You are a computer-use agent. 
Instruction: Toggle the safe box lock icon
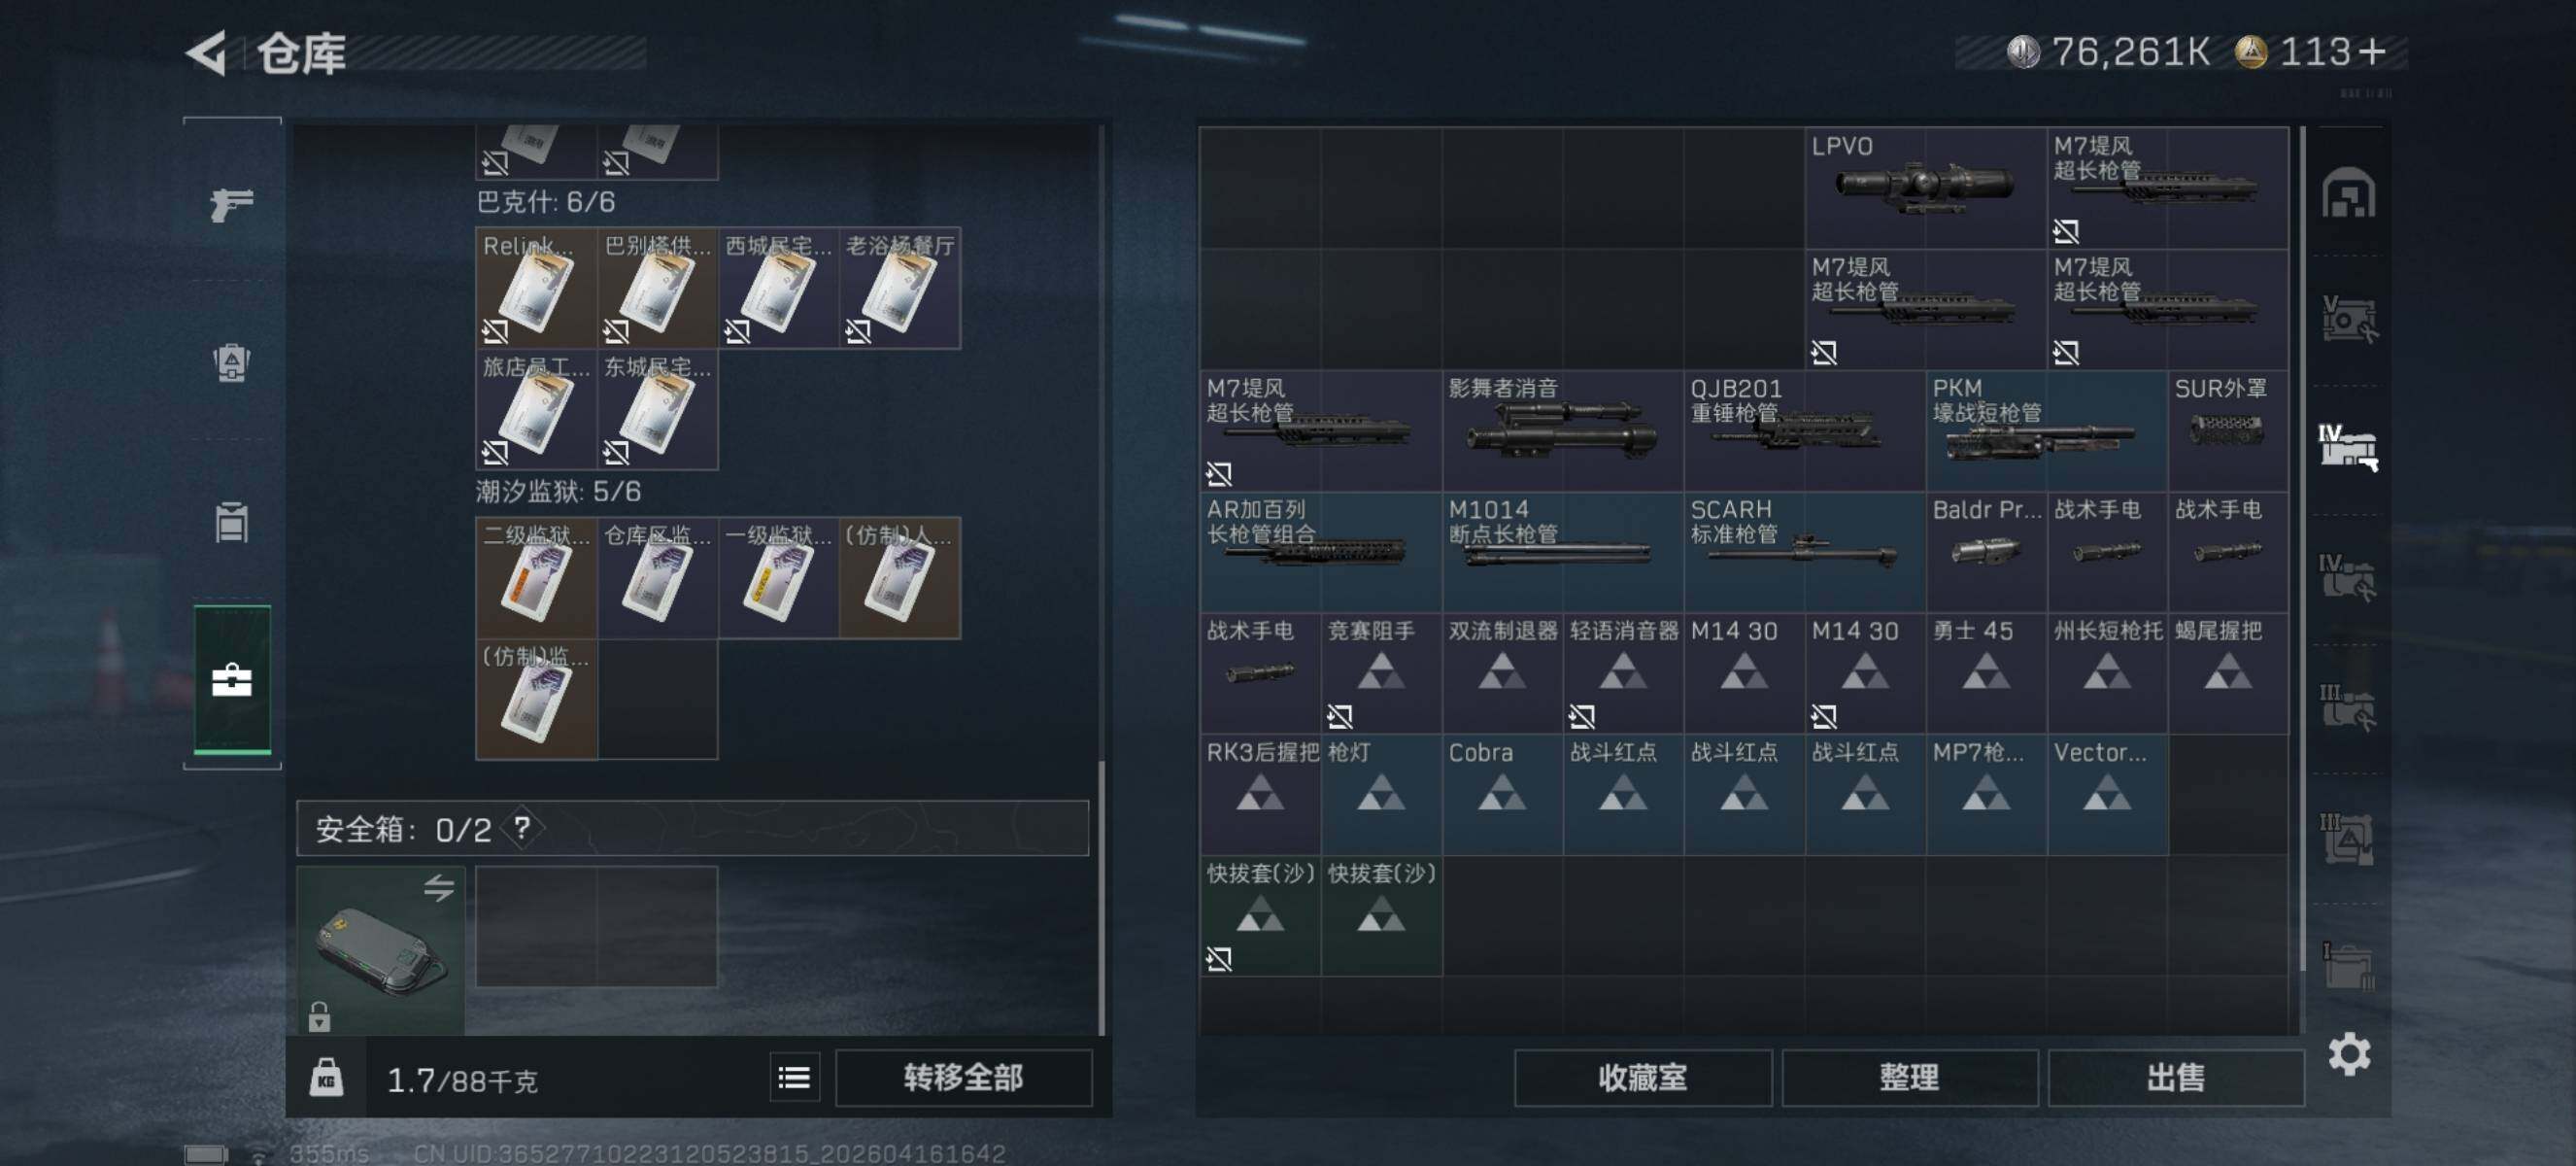coord(319,1016)
